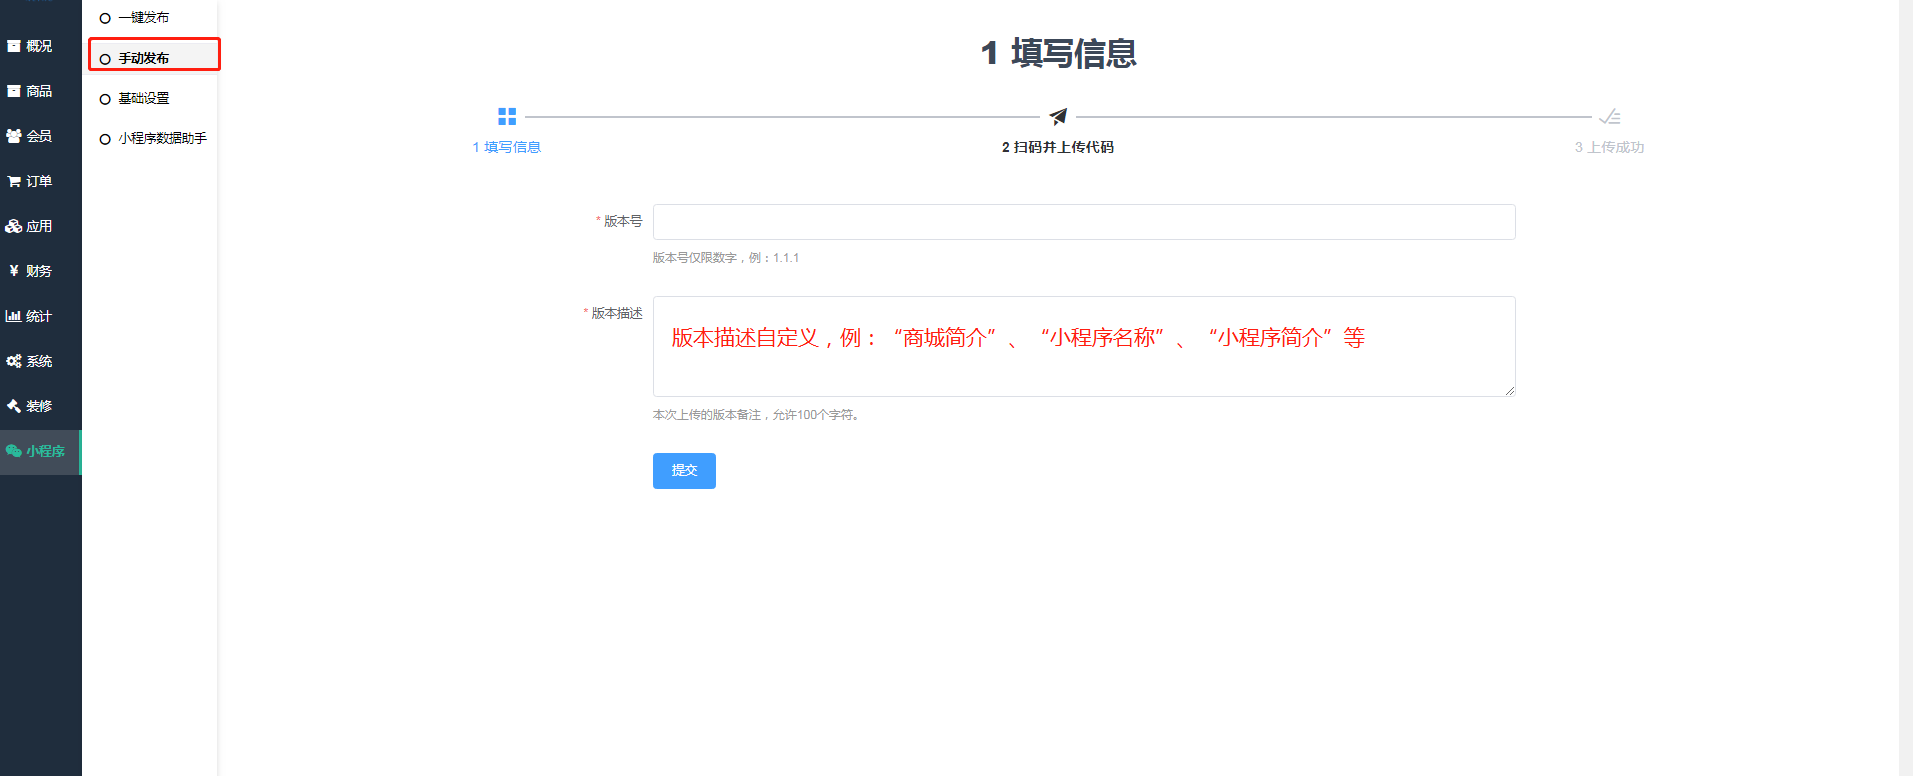Click the '1 填写信息' page heading
Viewport: 1913px width, 776px height.
pos(1058,53)
